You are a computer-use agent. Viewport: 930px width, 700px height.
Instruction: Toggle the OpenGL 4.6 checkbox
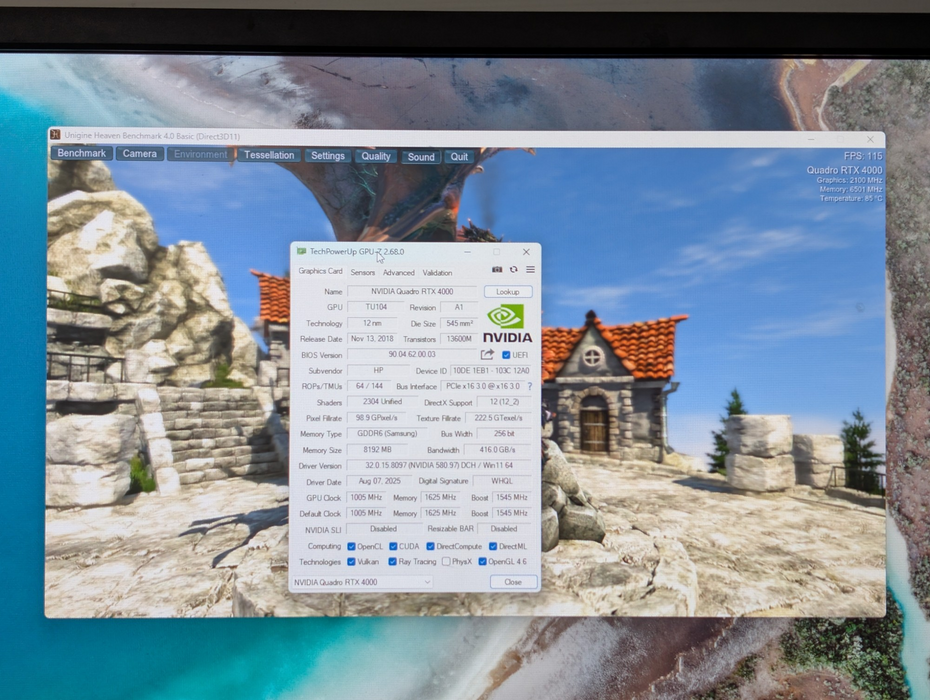(x=482, y=562)
